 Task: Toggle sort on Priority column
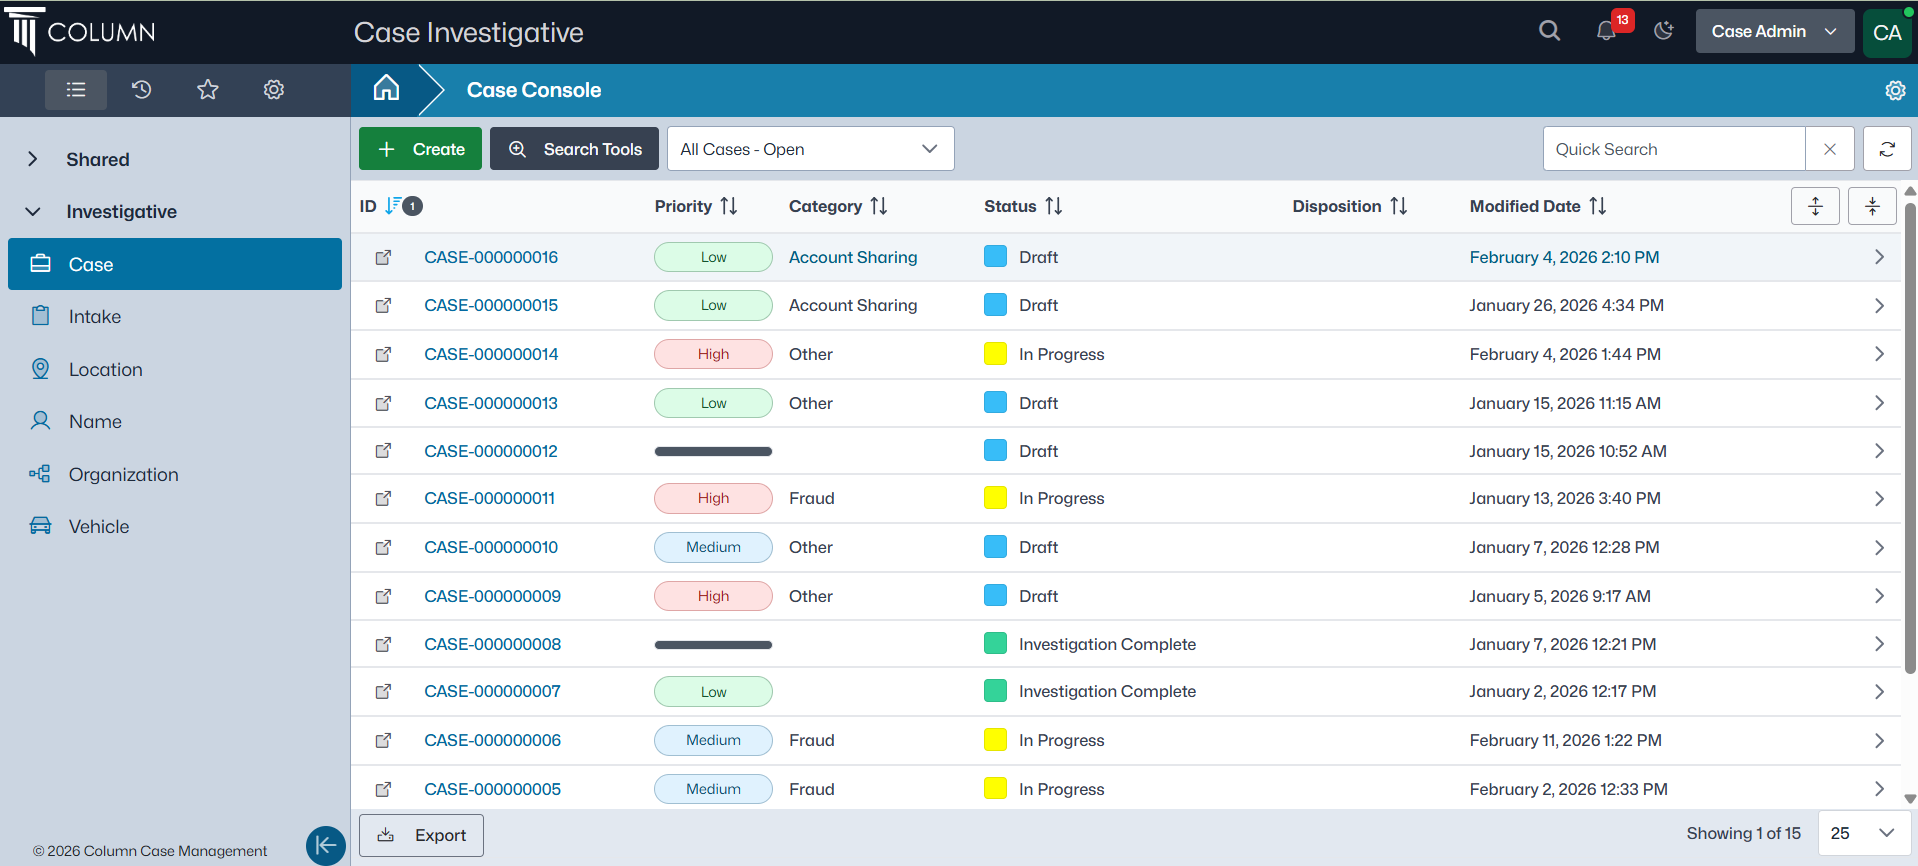click(x=729, y=206)
